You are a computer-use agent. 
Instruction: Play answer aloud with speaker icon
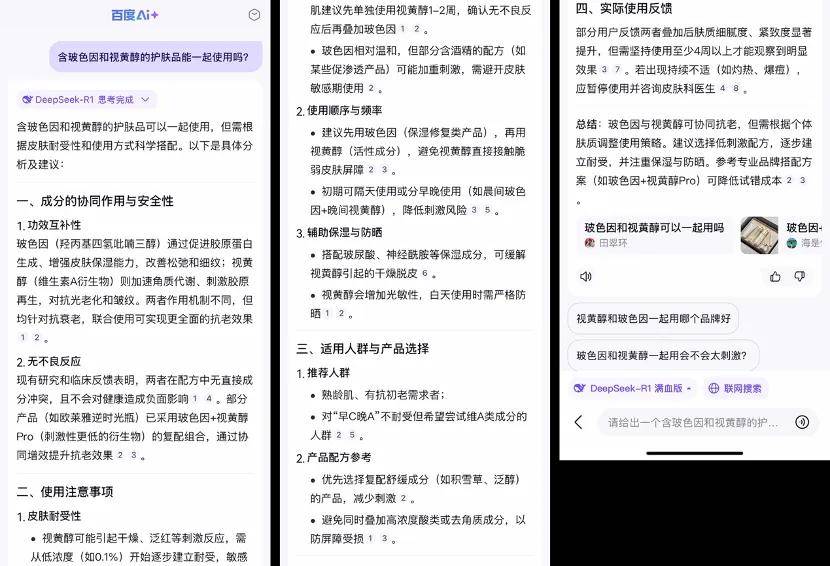[x=585, y=276]
